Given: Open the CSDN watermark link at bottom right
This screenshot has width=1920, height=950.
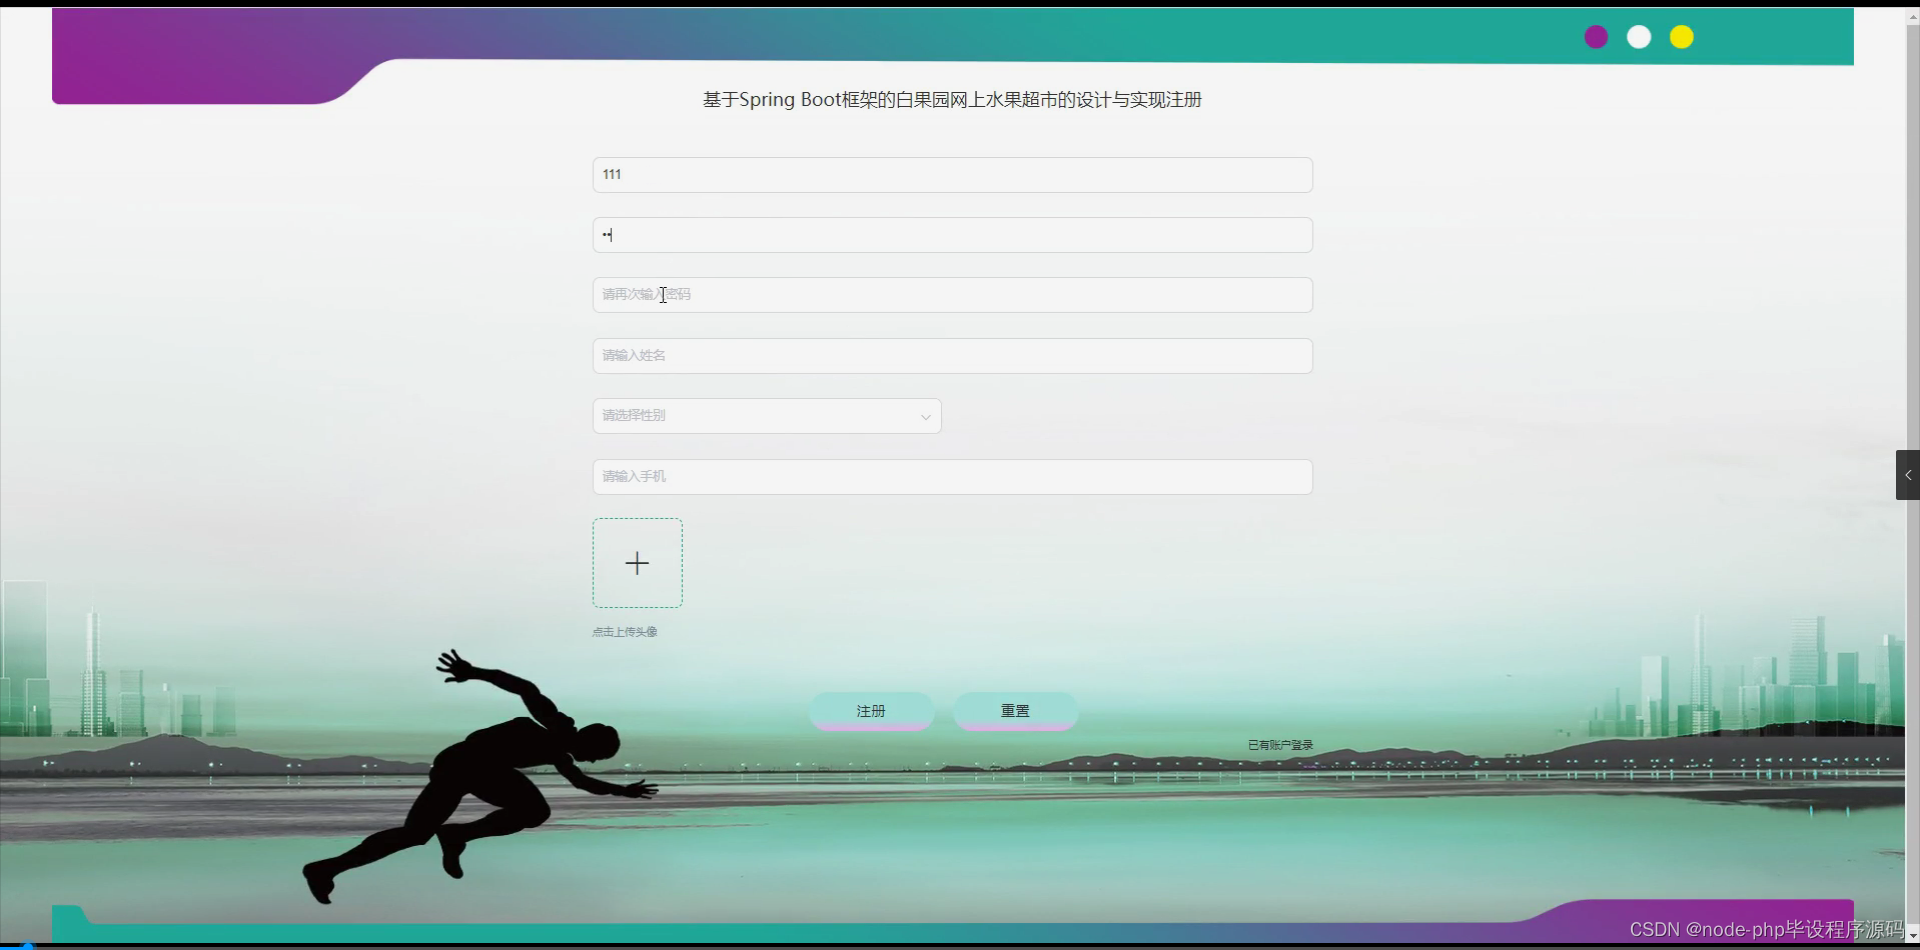Looking at the screenshot, I should (1760, 928).
